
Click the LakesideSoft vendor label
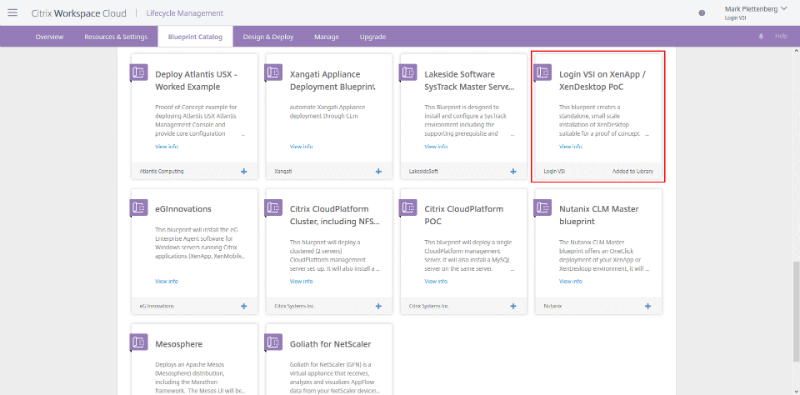tap(423, 171)
